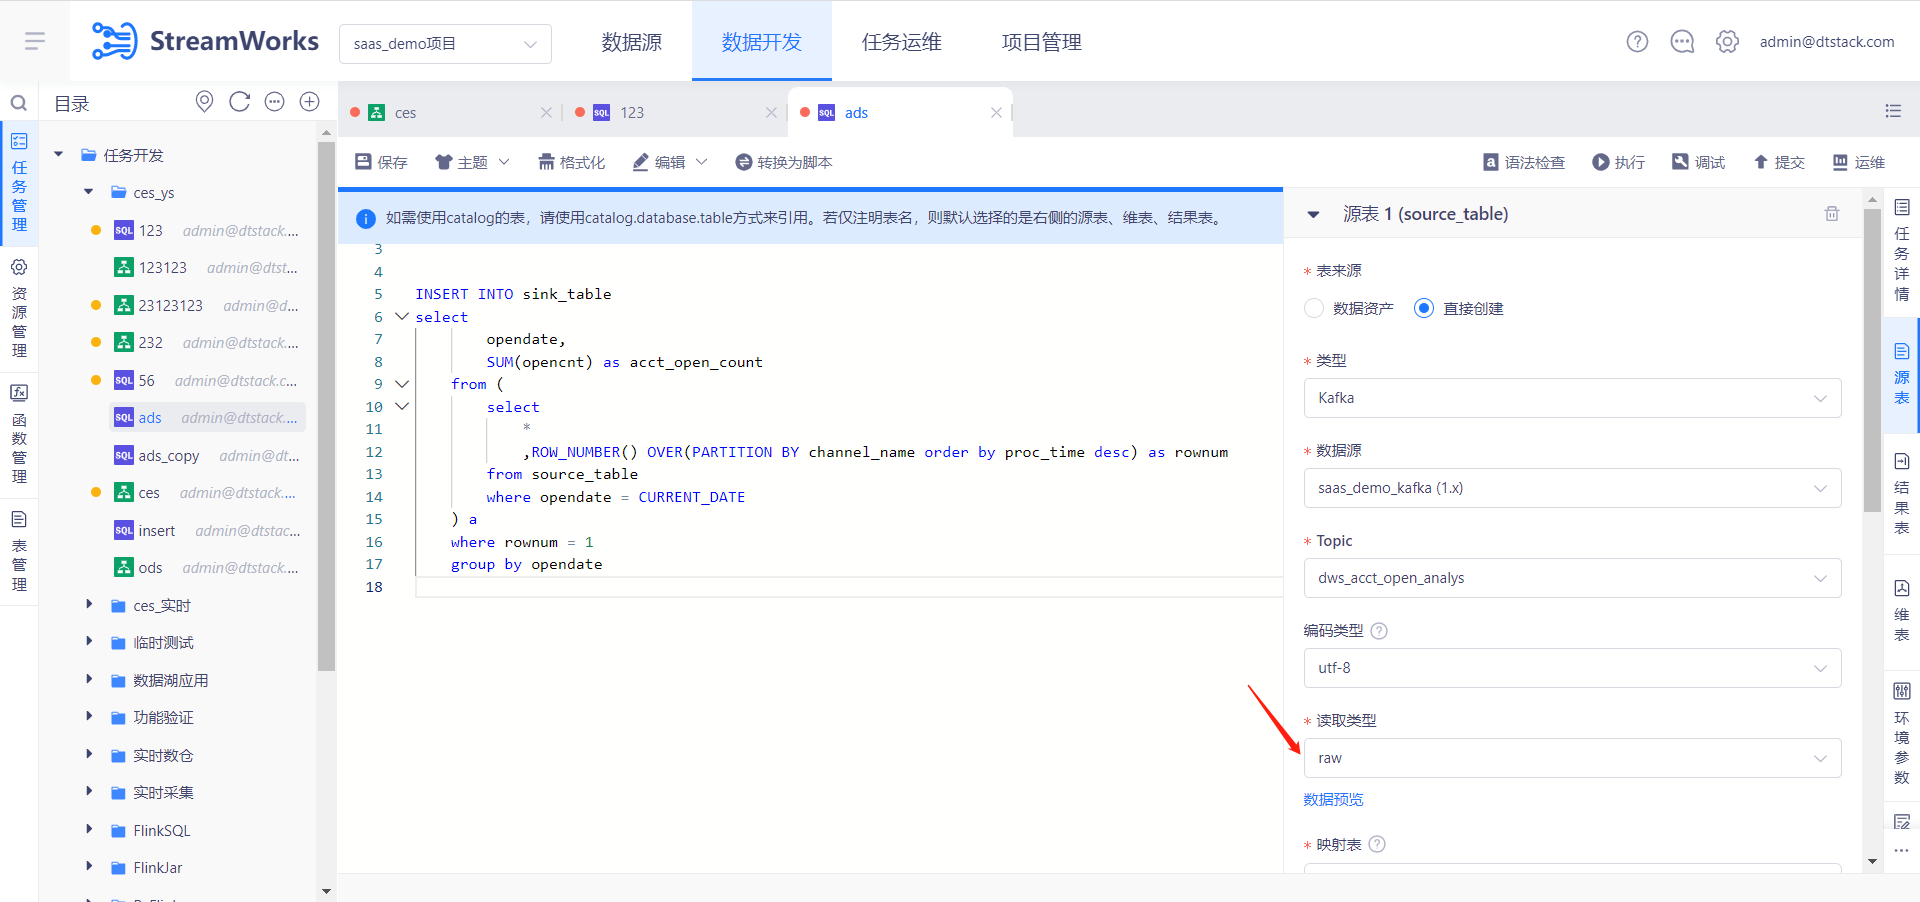Open 环境参数 right side panel

point(1902,733)
